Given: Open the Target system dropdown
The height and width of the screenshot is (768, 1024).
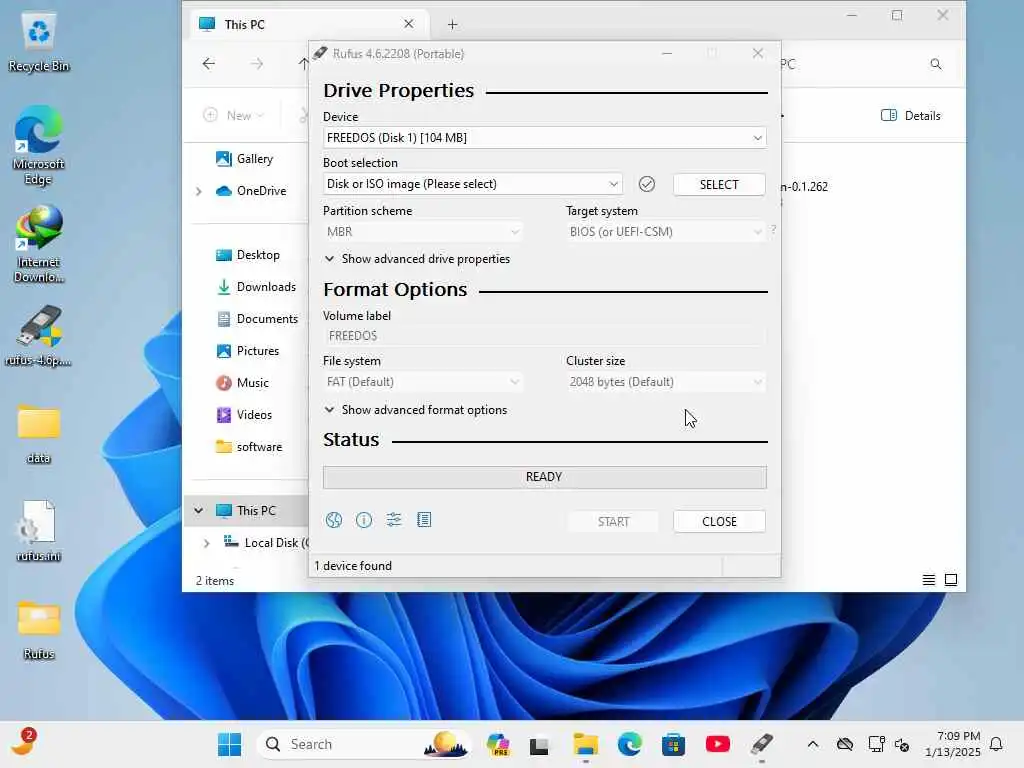Looking at the screenshot, I should 665,232.
